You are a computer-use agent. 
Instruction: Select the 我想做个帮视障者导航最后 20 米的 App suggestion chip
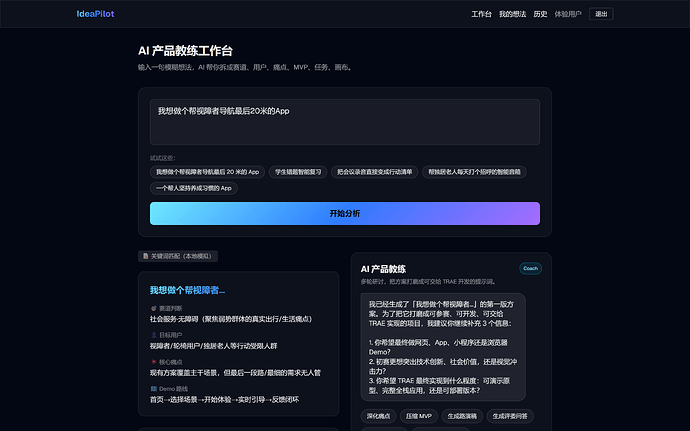tap(207, 172)
